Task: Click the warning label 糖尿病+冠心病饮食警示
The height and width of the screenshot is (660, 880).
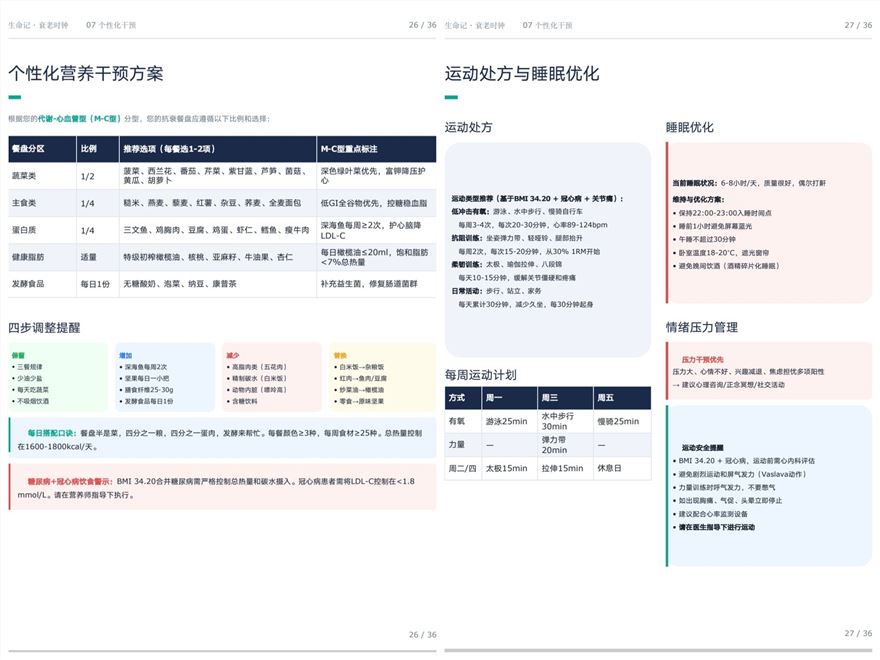Action: [x=68, y=481]
